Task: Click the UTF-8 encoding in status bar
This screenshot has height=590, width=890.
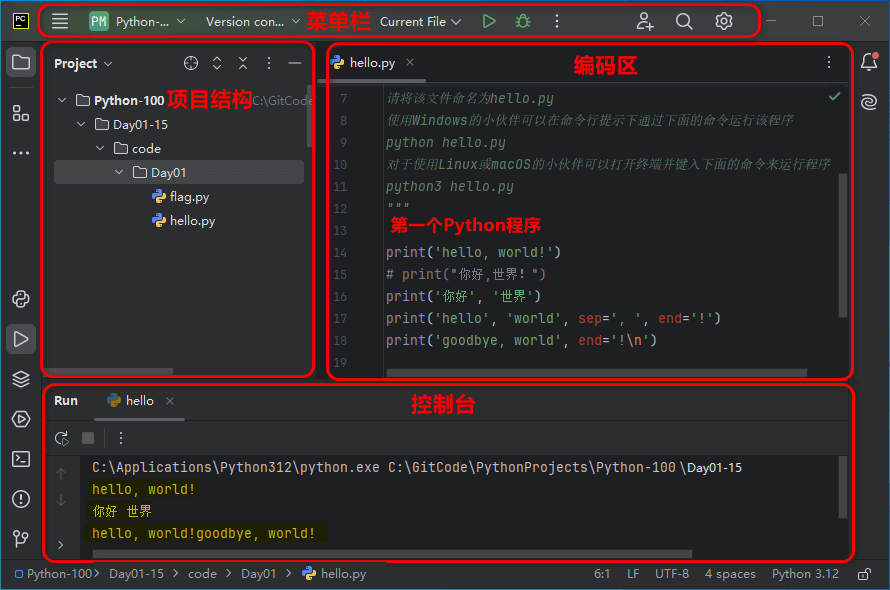Action: tap(672, 574)
